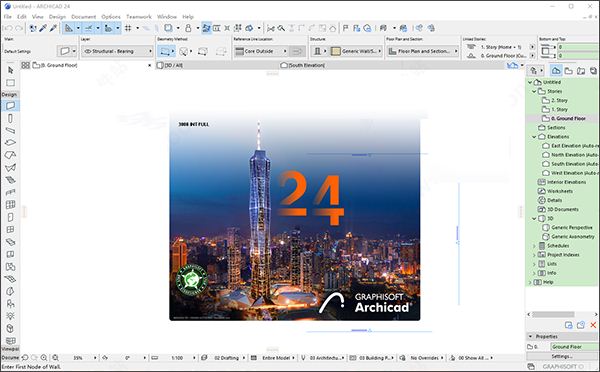The height and width of the screenshot is (372, 600).
Task: Click the Find and Select magnifier icon
Action: (281, 28)
